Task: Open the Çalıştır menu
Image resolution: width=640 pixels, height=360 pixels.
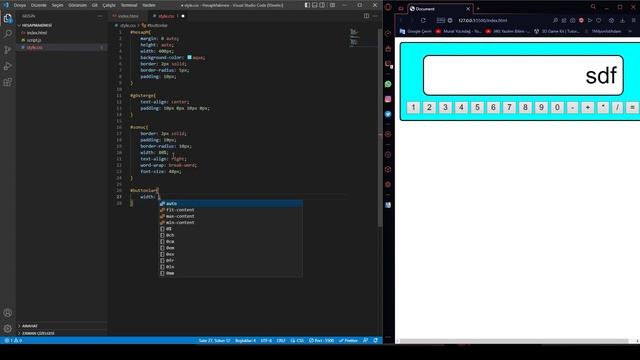Action: click(109, 5)
